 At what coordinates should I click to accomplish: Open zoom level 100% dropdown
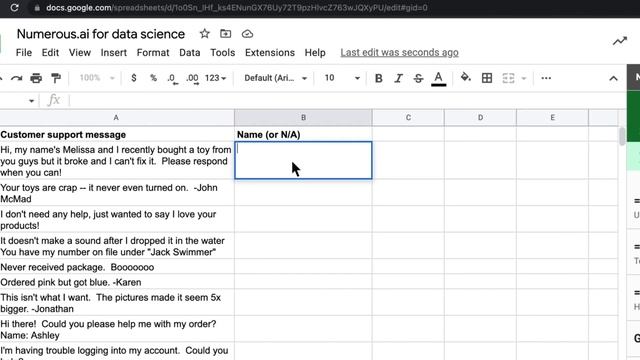pos(97,78)
